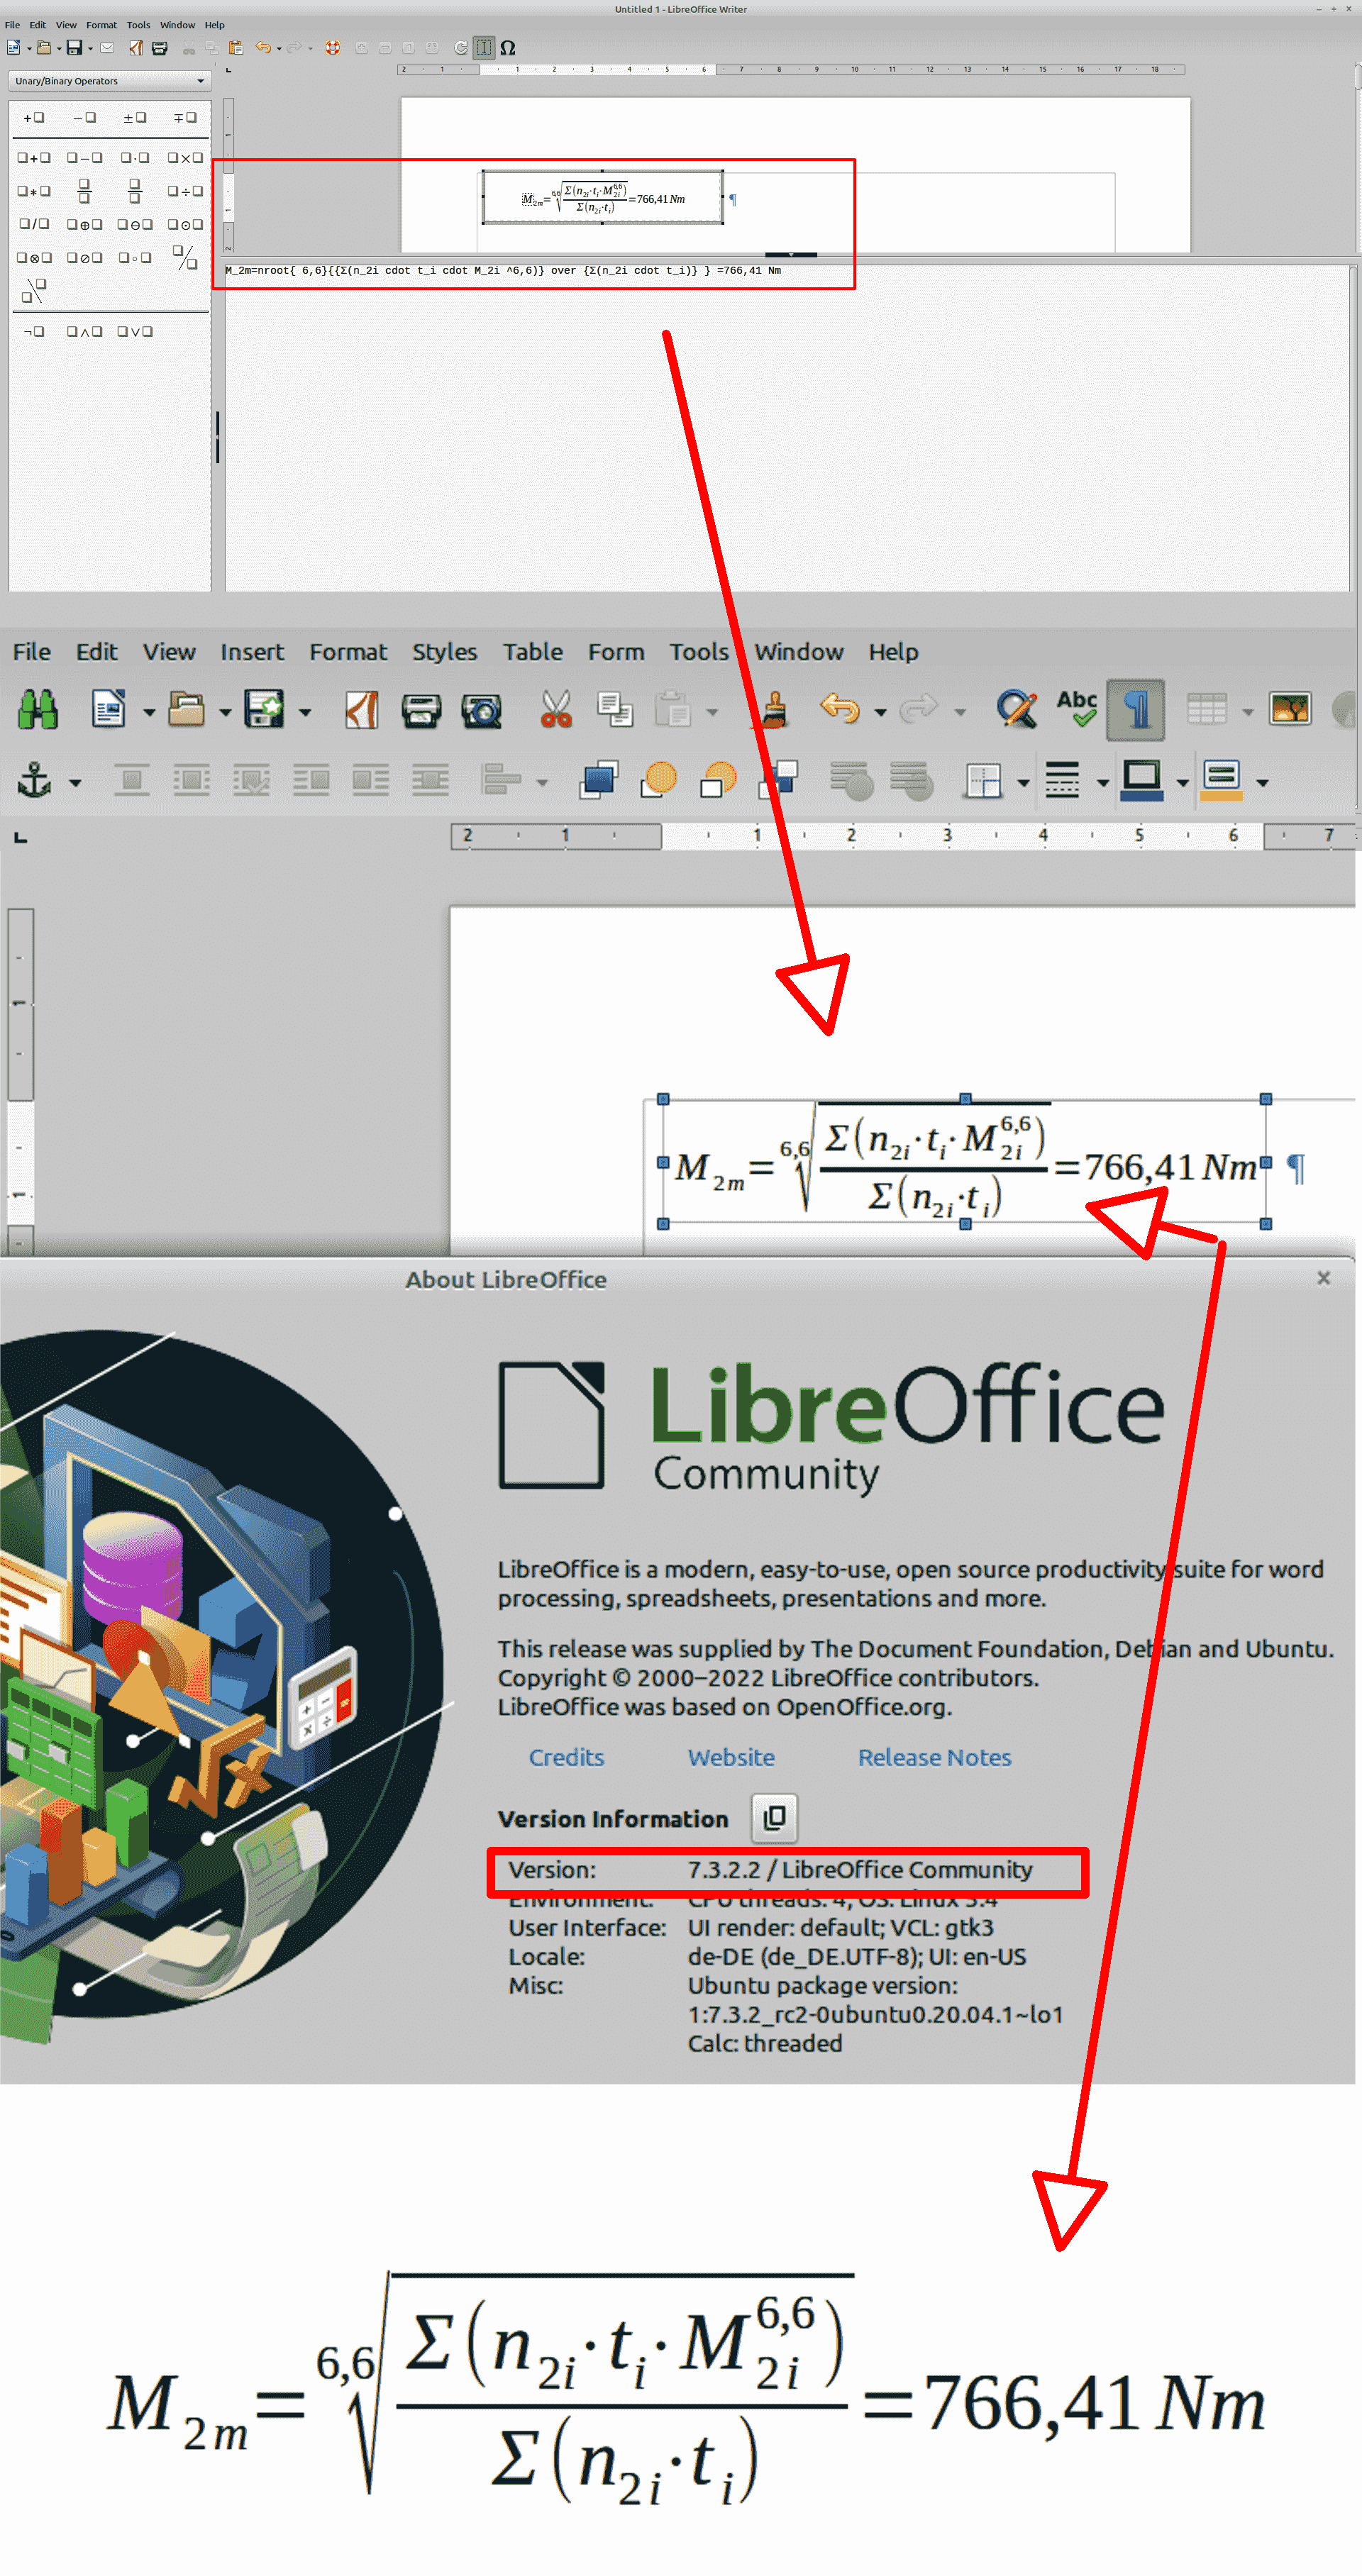Open the Insert menu in the large Writer menu bar
This screenshot has width=1362, height=2576.
(252, 652)
